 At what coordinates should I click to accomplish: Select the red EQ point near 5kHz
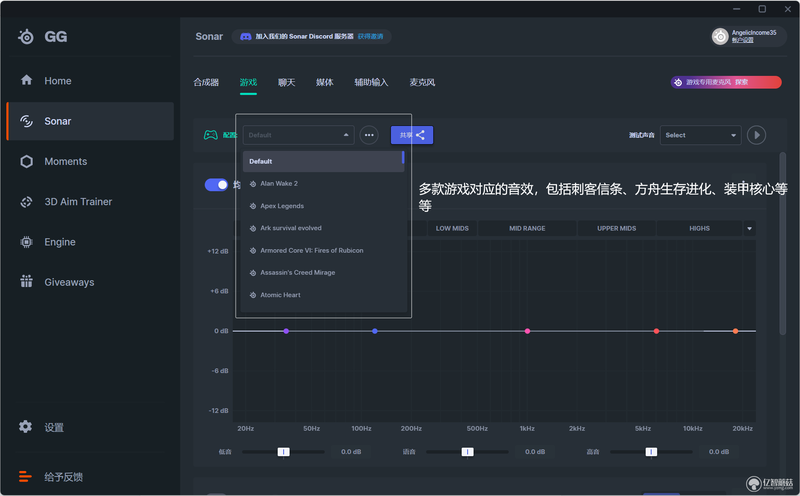click(657, 331)
